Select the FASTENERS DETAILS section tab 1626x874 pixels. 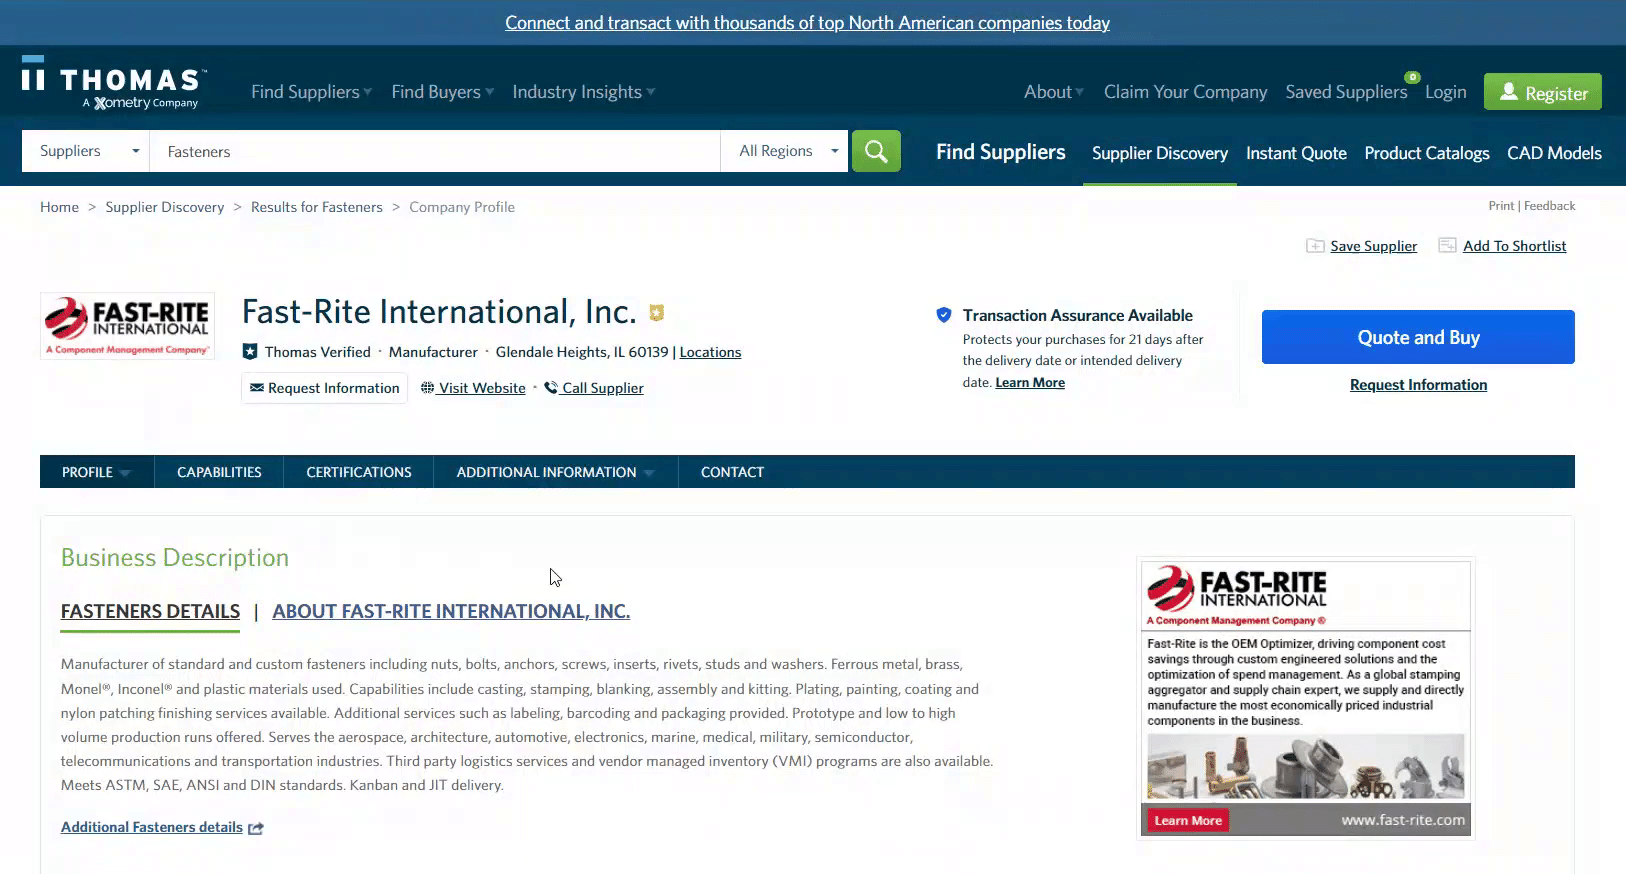pos(150,611)
